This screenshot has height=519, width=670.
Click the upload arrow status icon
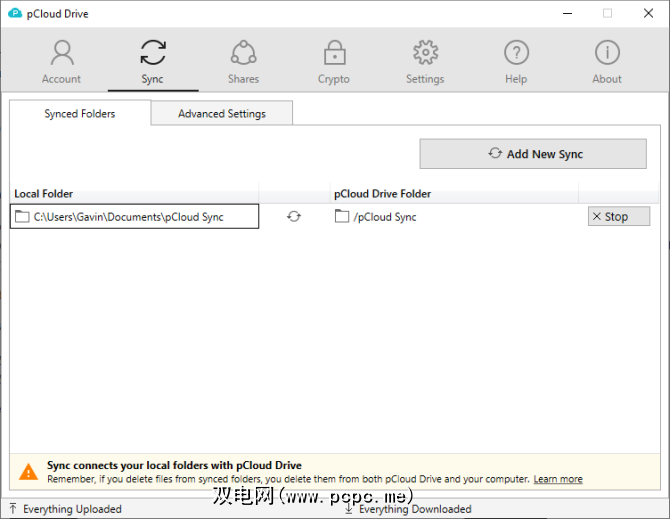(x=13, y=508)
